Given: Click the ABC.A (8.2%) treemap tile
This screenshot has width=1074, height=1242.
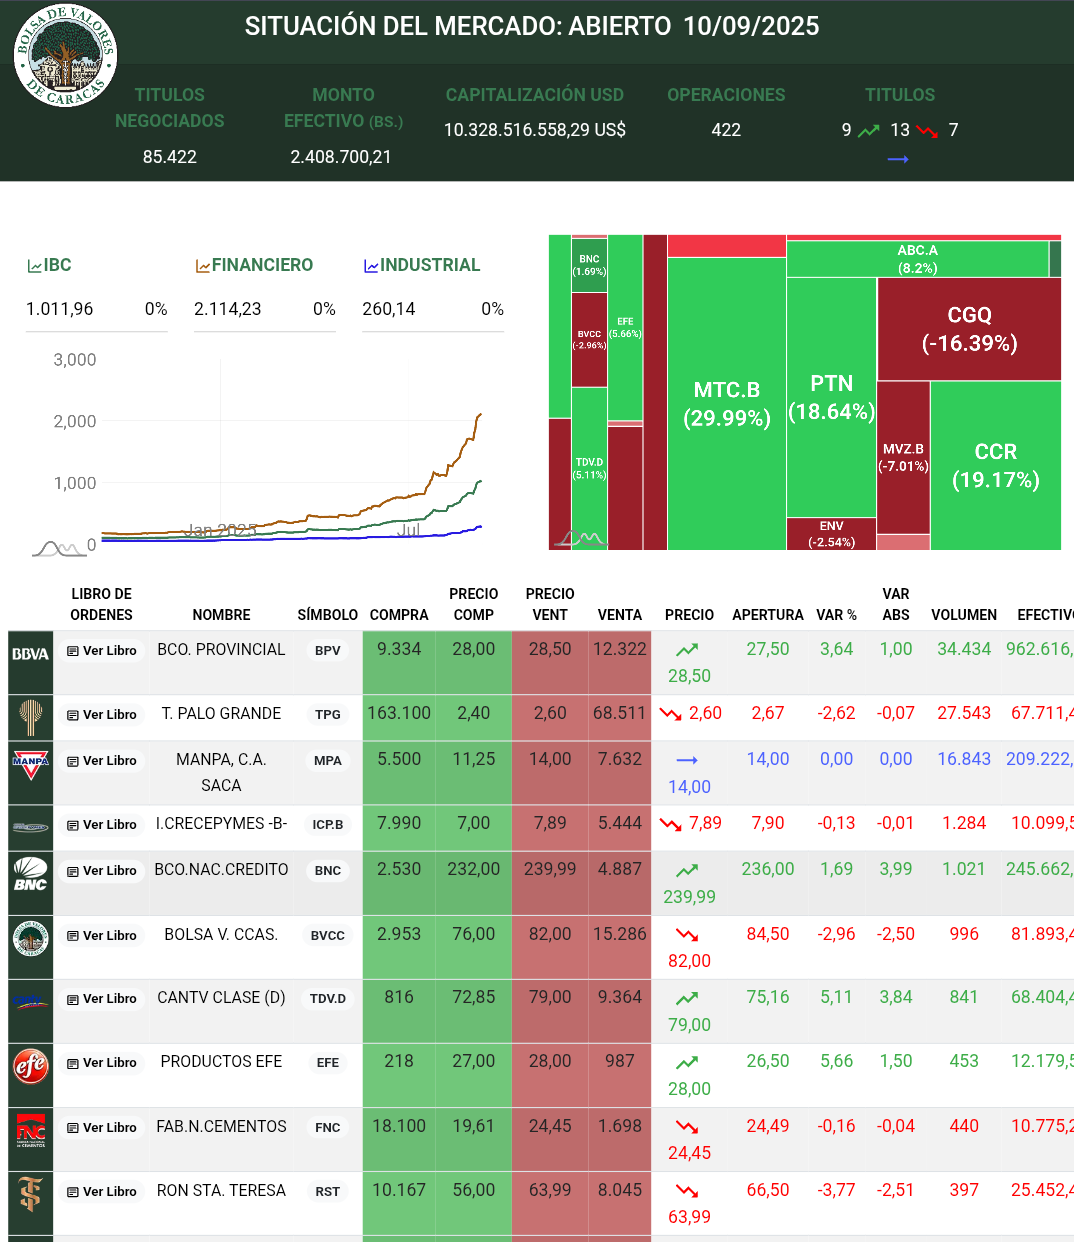Looking at the screenshot, I should click(x=917, y=259).
